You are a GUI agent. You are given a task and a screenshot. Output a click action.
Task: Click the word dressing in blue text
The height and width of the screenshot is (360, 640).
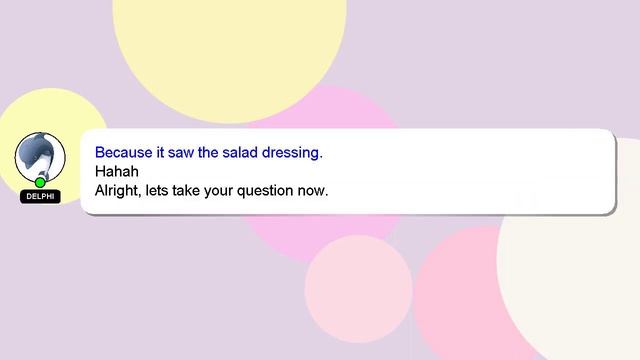[292, 153]
